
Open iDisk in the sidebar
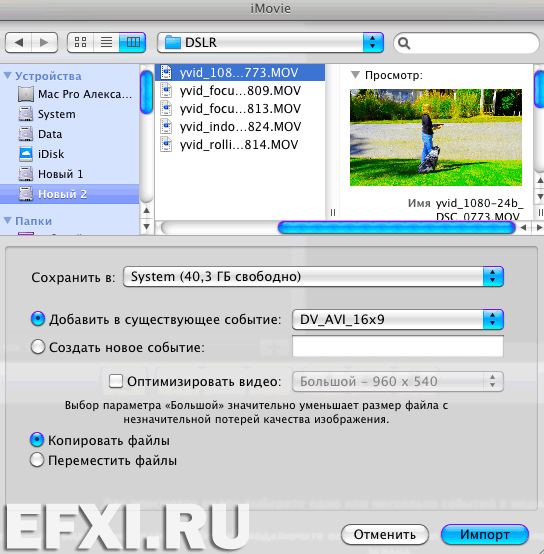pos(70,154)
